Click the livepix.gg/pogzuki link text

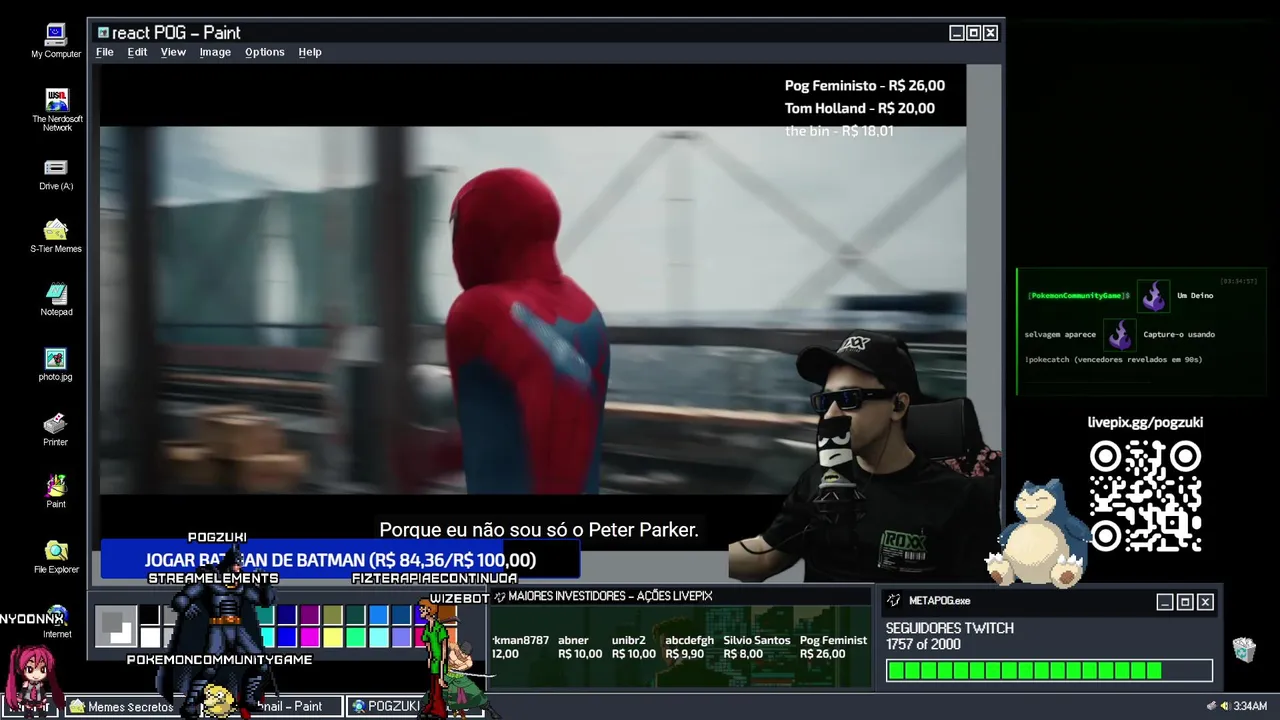(1145, 422)
